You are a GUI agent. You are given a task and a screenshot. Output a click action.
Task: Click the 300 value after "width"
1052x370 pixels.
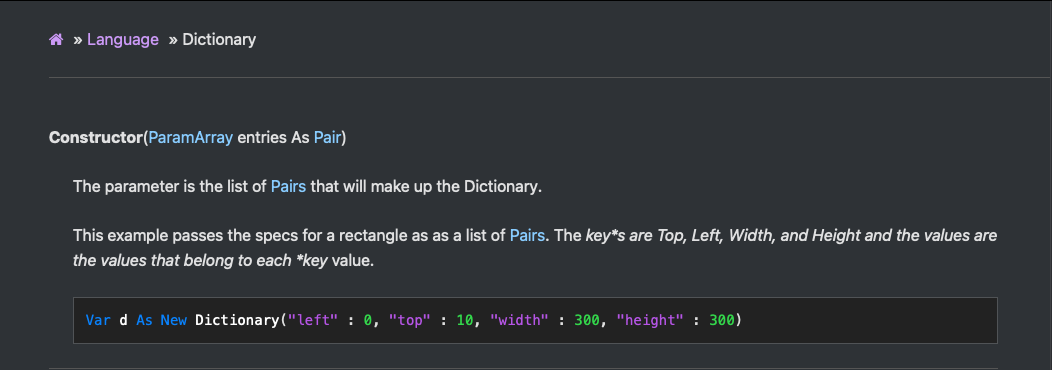(x=587, y=320)
